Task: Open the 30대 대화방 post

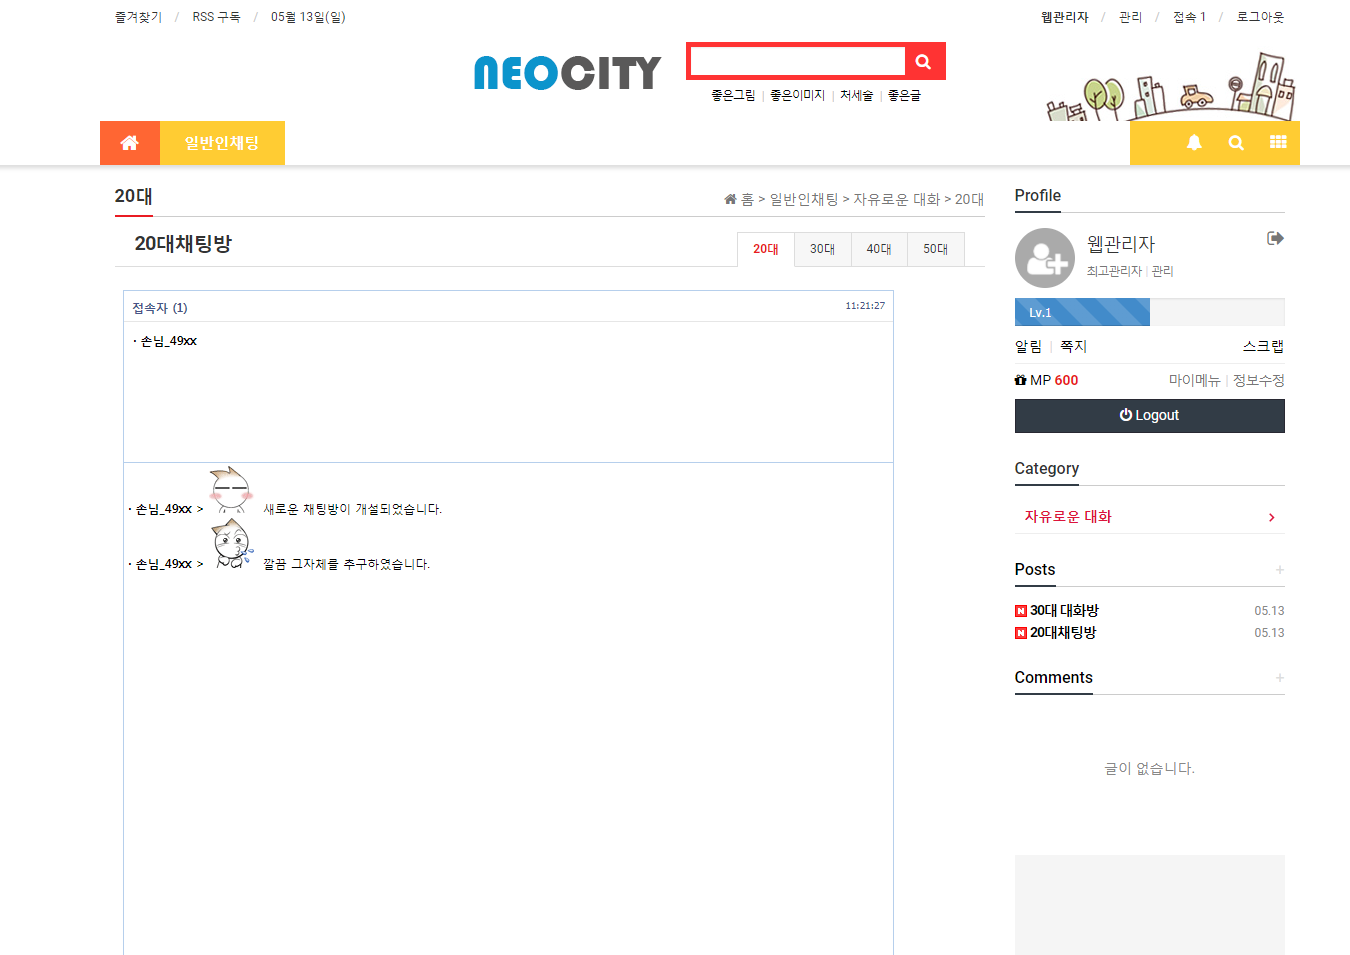Action: [1065, 610]
